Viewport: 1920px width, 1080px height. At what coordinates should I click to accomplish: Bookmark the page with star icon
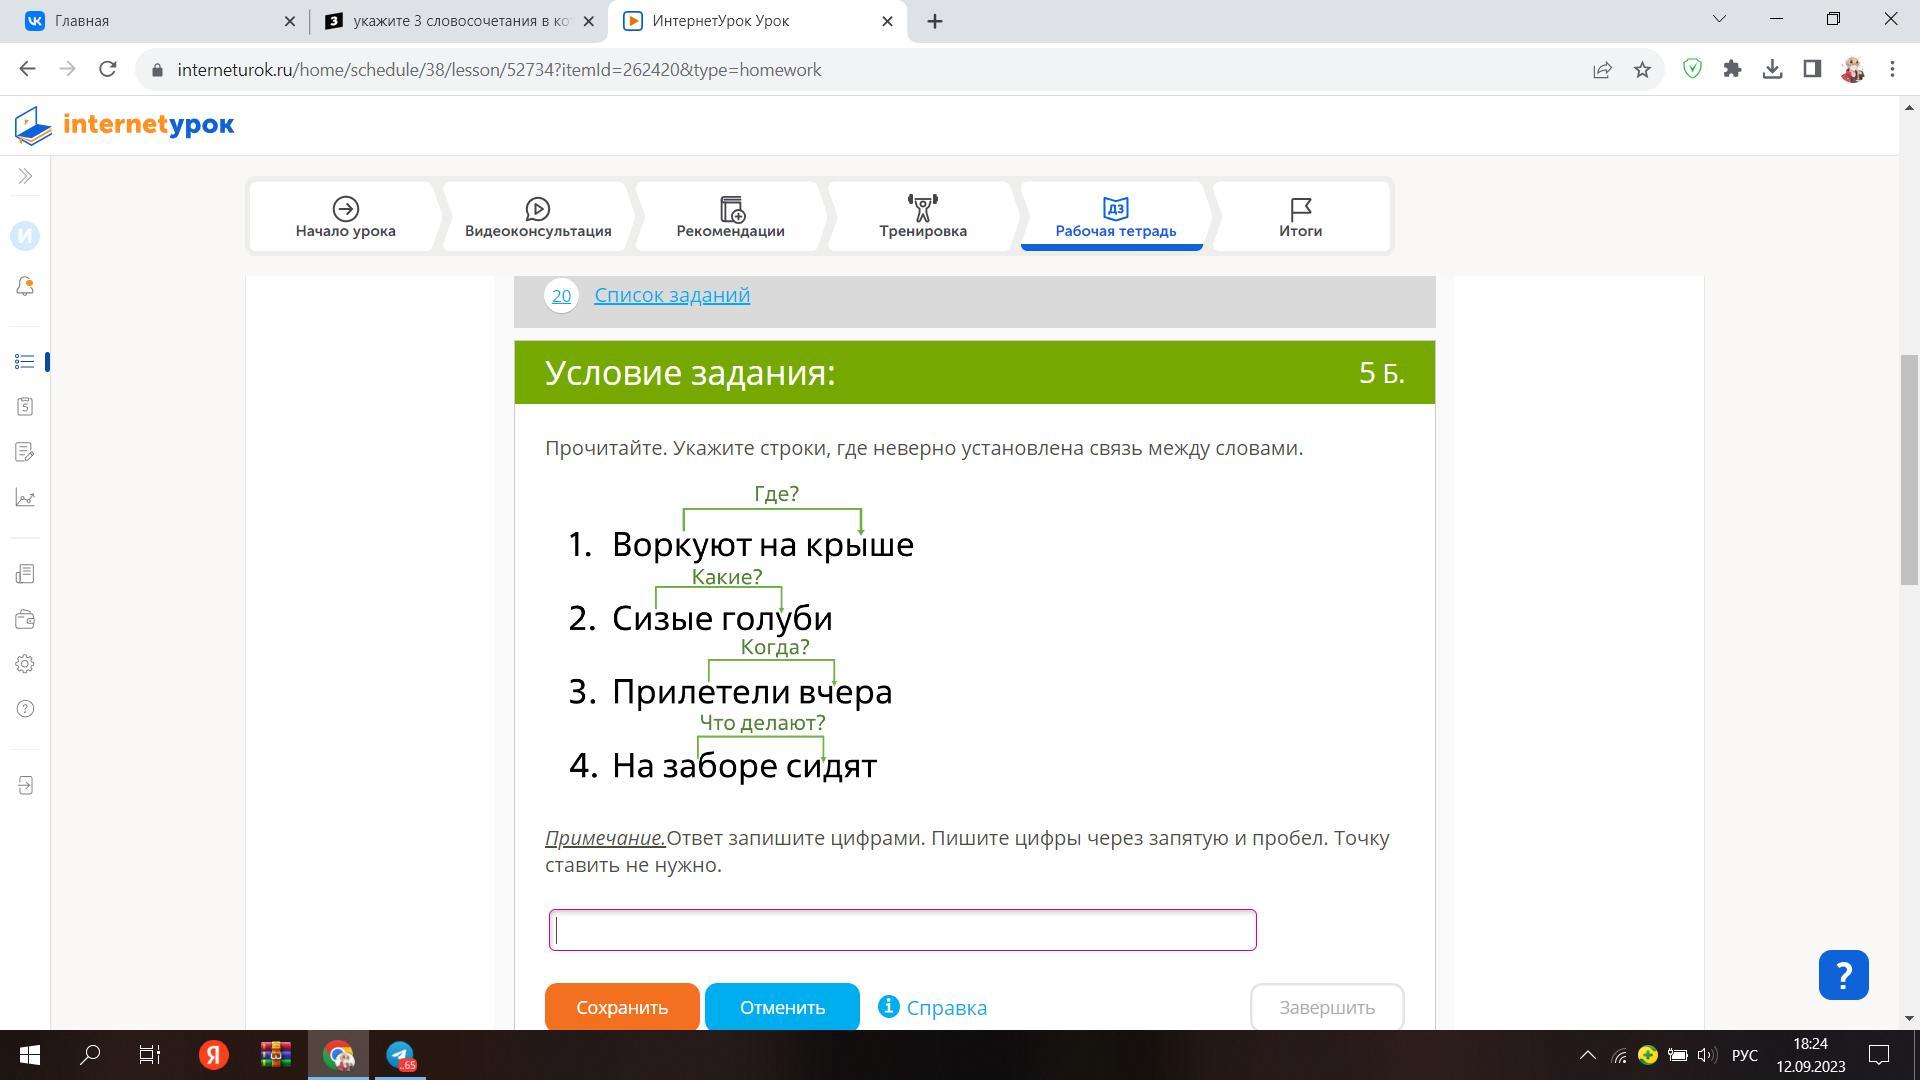click(1642, 69)
